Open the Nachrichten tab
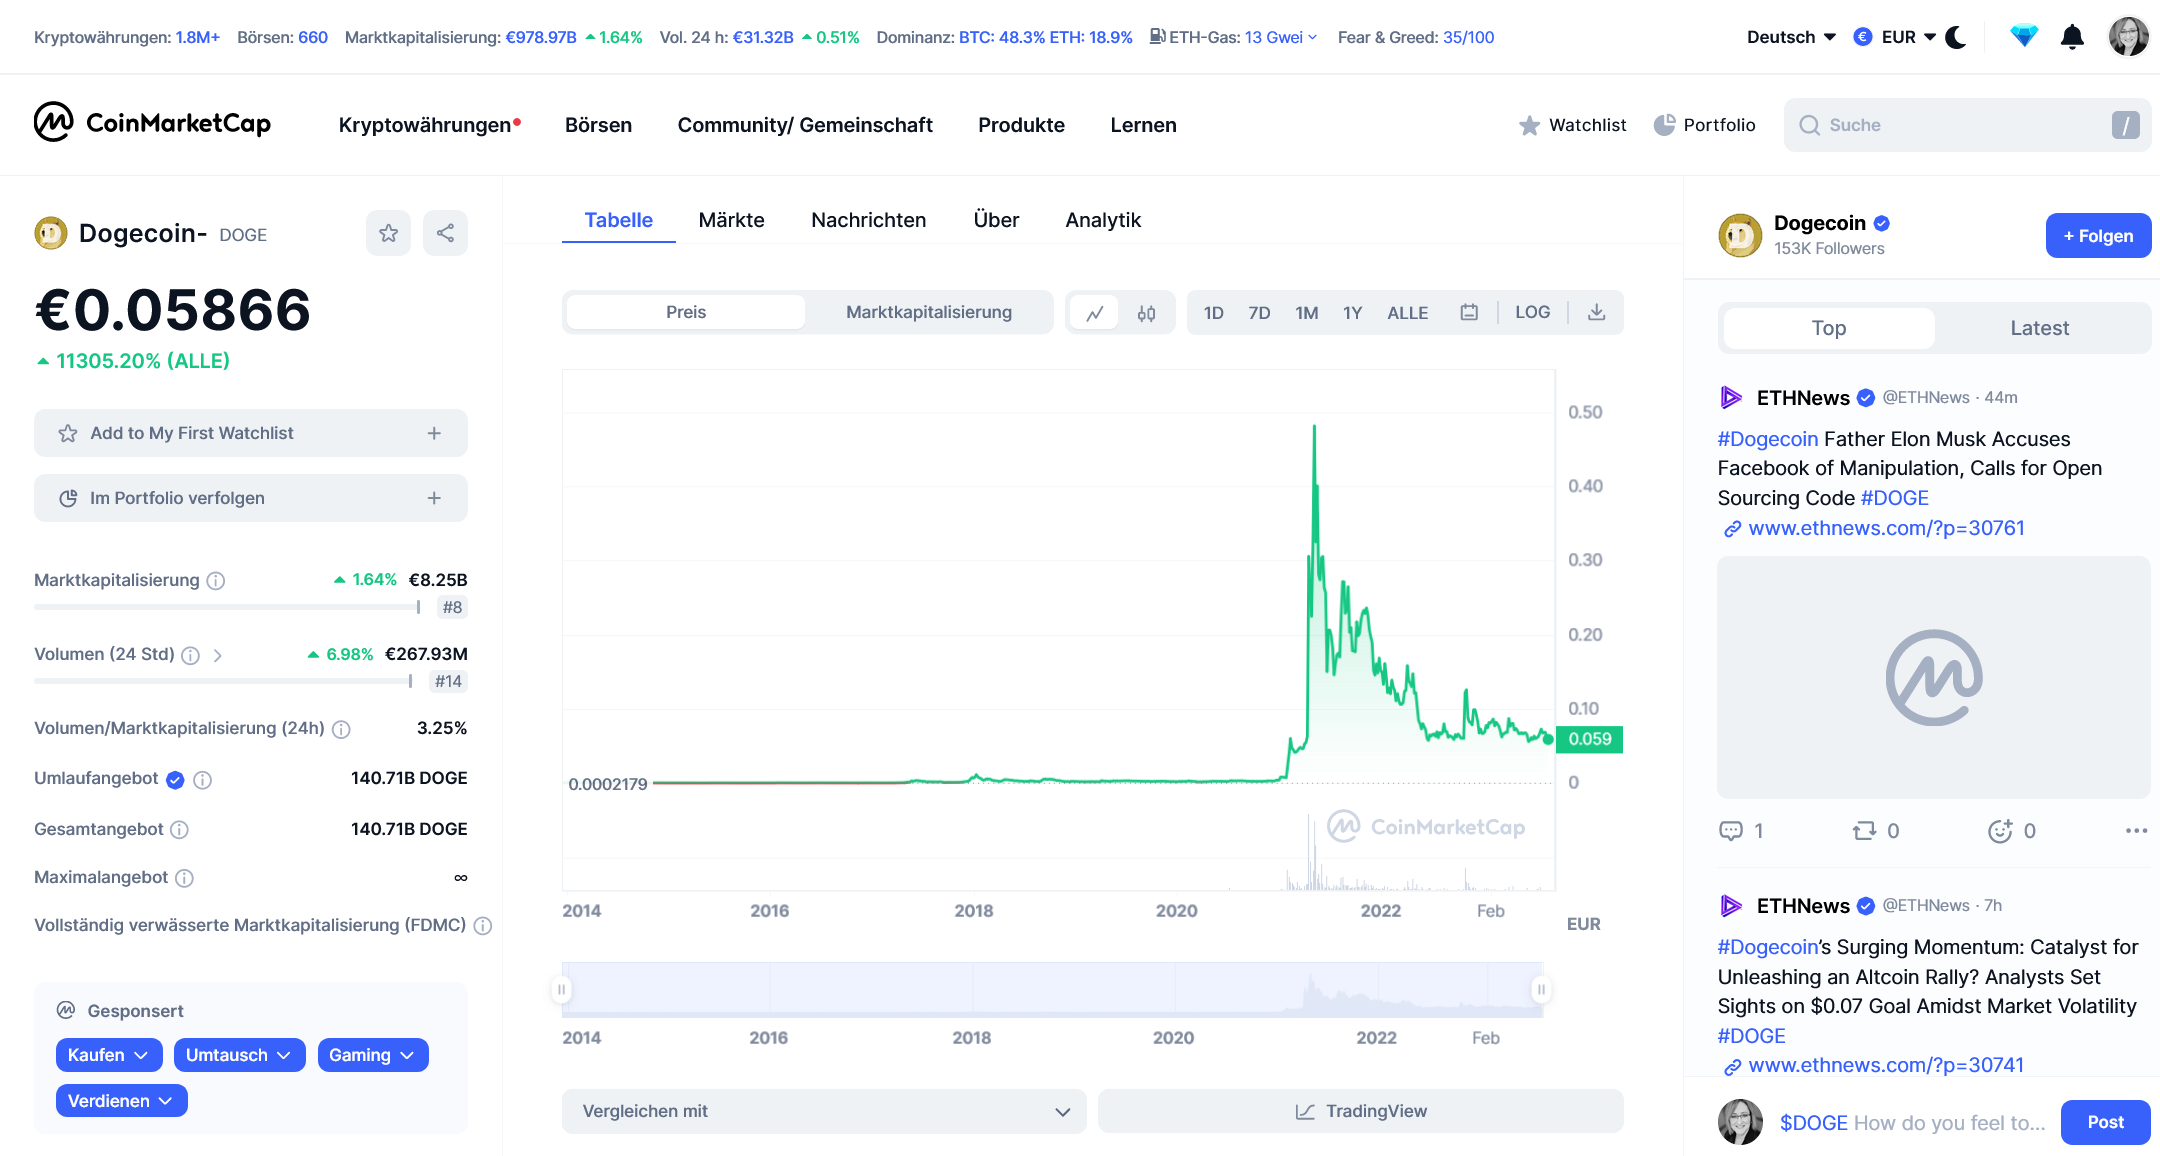The height and width of the screenshot is (1156, 2160). click(x=868, y=220)
